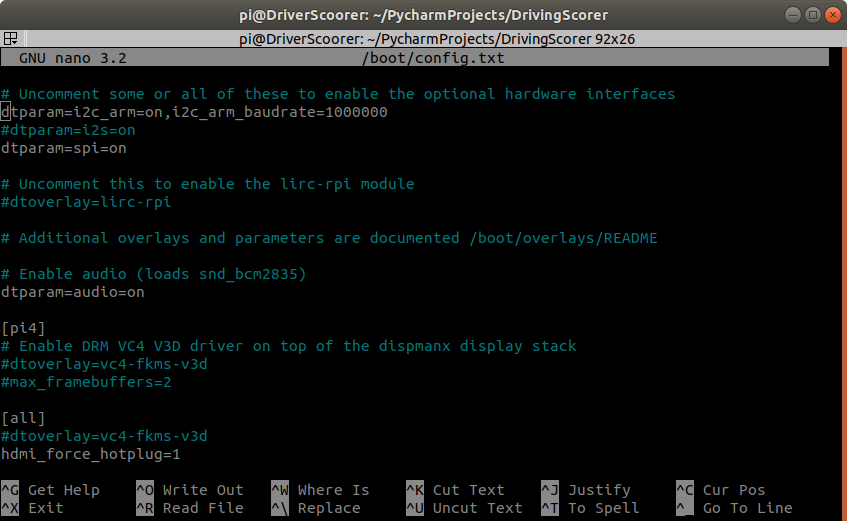Click the 'Enable audio (loads snd_bcm2835)' comment
The image size is (847, 521).
click(154, 274)
